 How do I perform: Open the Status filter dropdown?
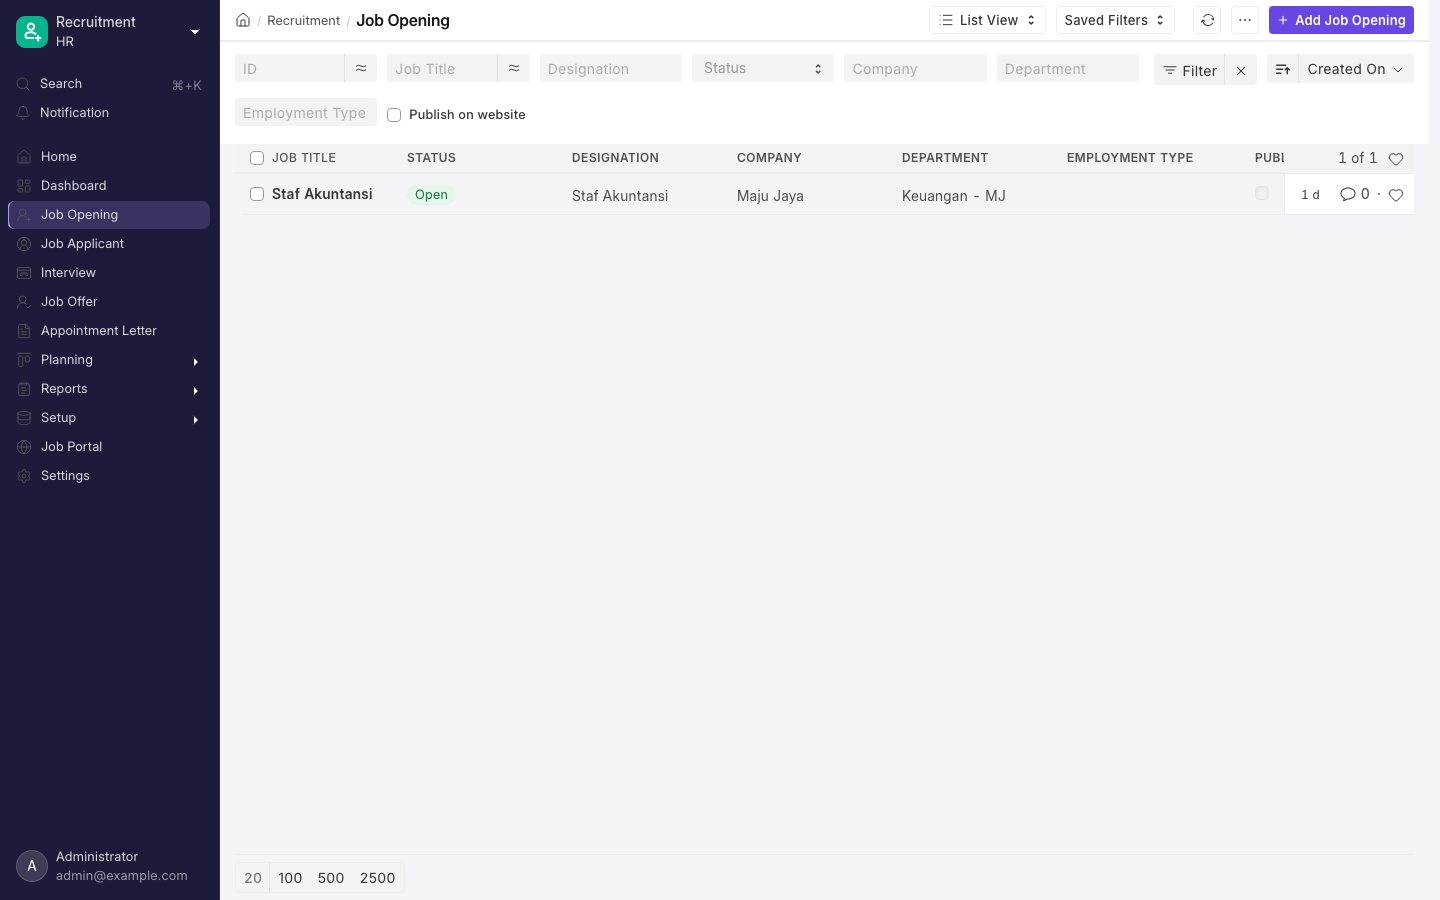pos(763,68)
